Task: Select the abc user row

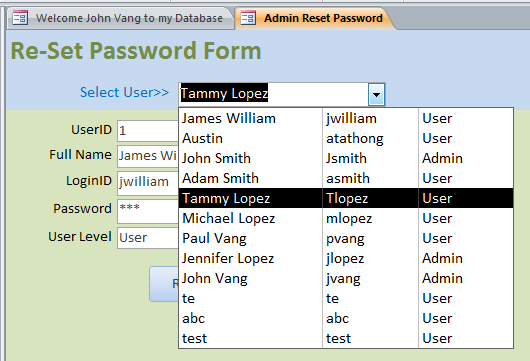Action: 346,318
